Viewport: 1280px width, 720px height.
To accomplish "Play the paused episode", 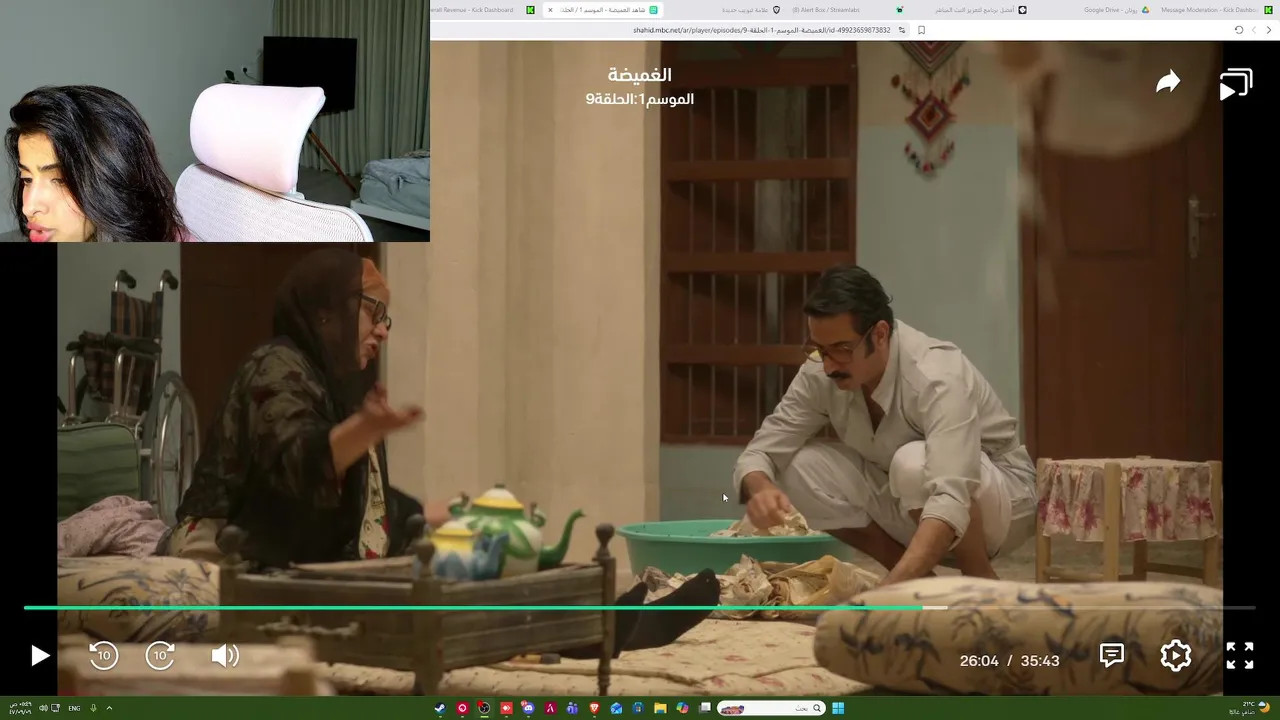I will 39,656.
